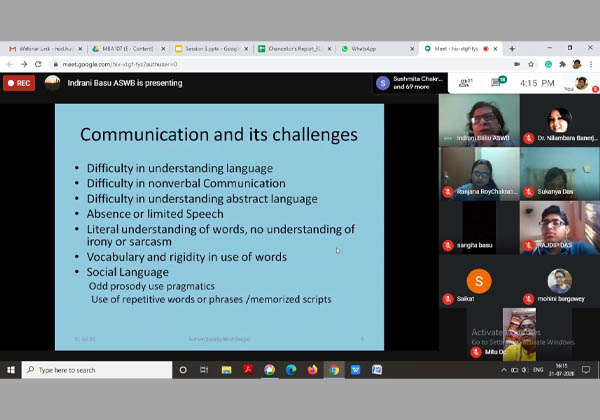This screenshot has height=420, width=600.
Task: Open a new browser tab
Action: click(512, 49)
